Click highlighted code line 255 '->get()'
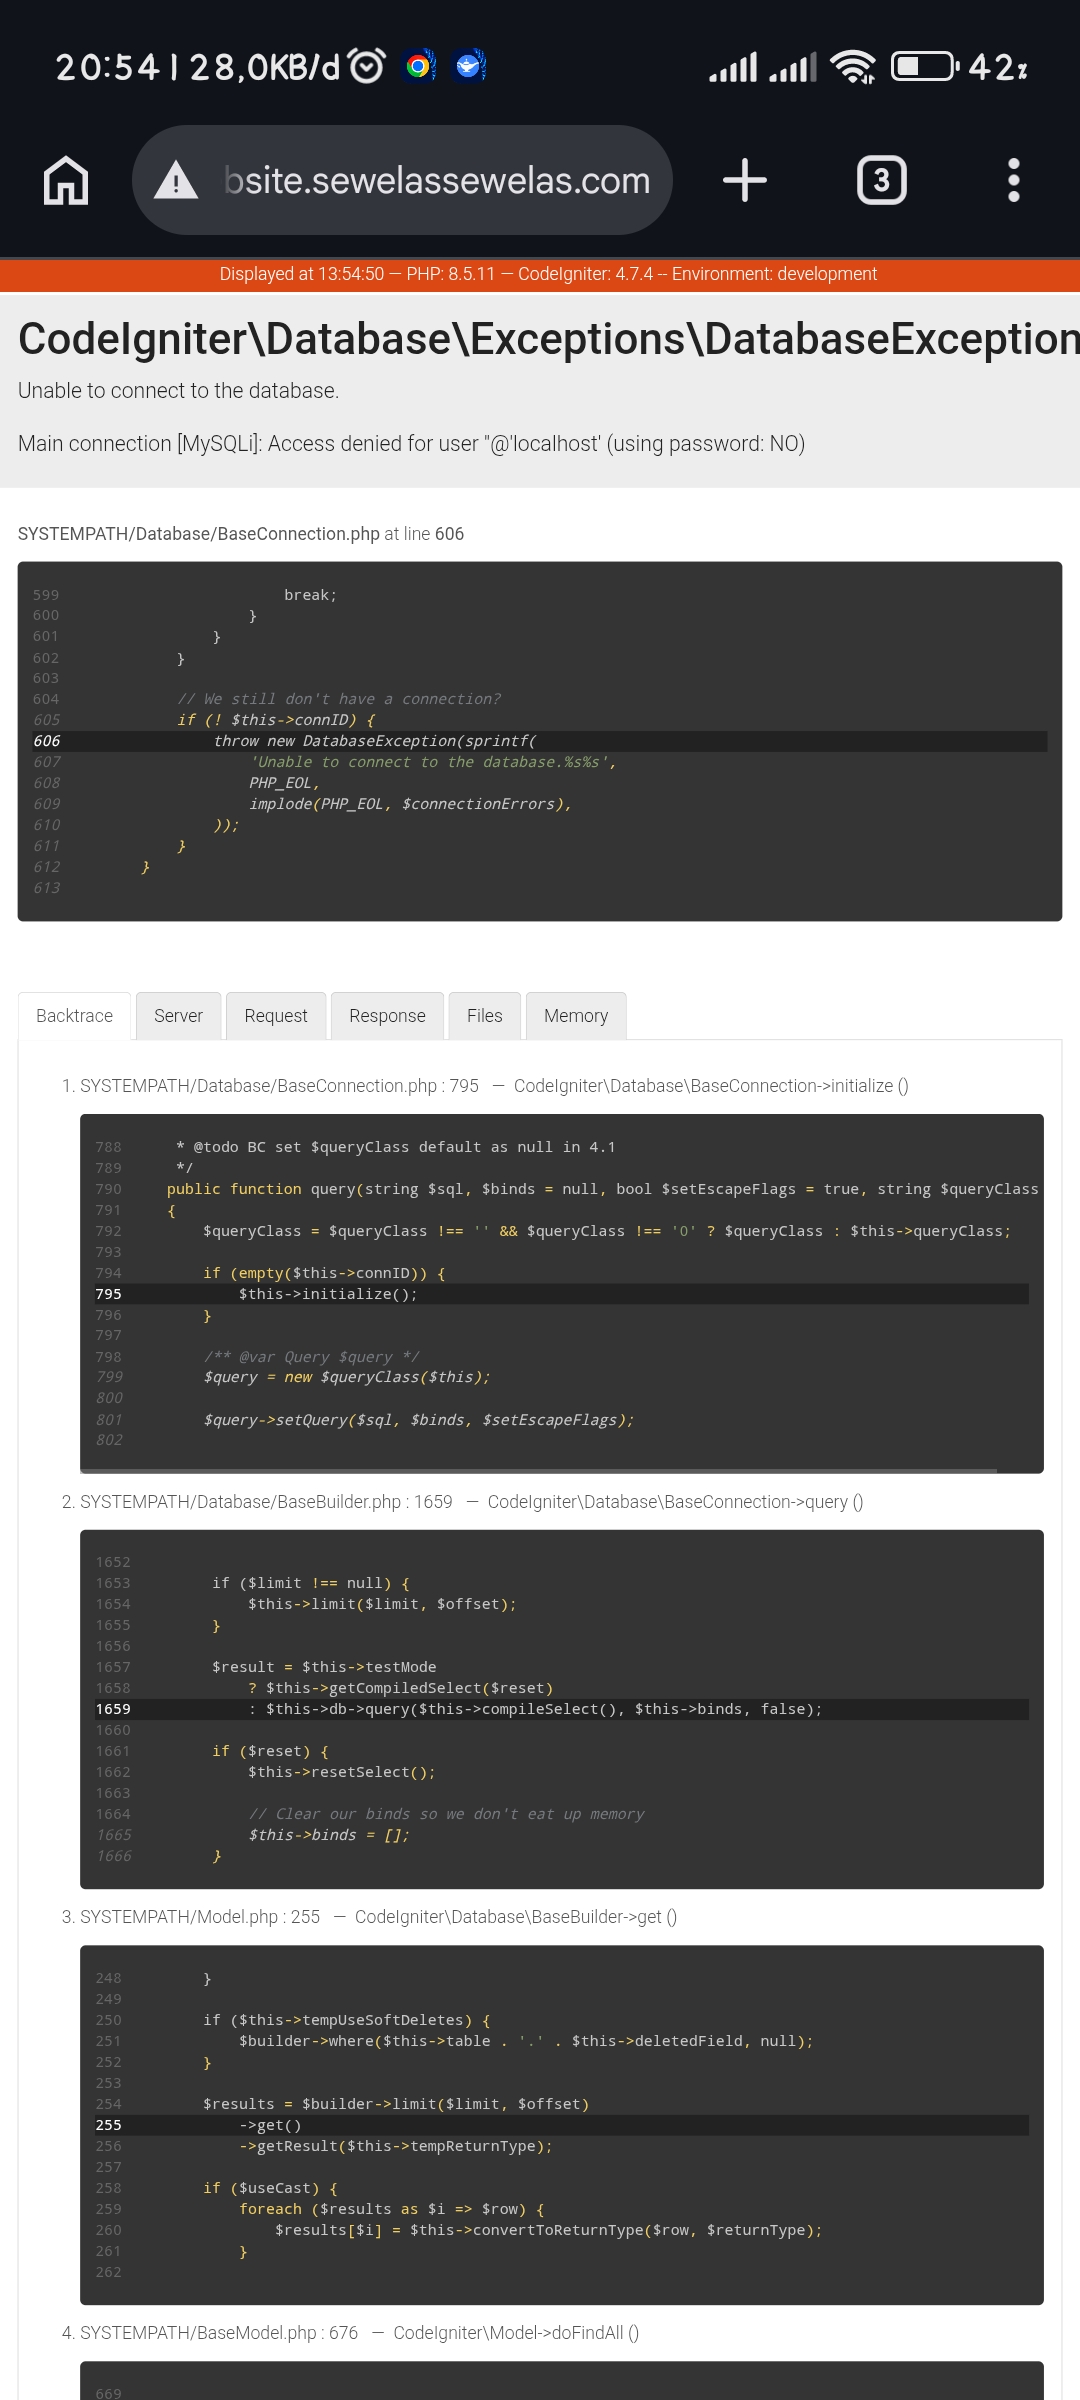The image size is (1080, 2400). pos(562,2125)
